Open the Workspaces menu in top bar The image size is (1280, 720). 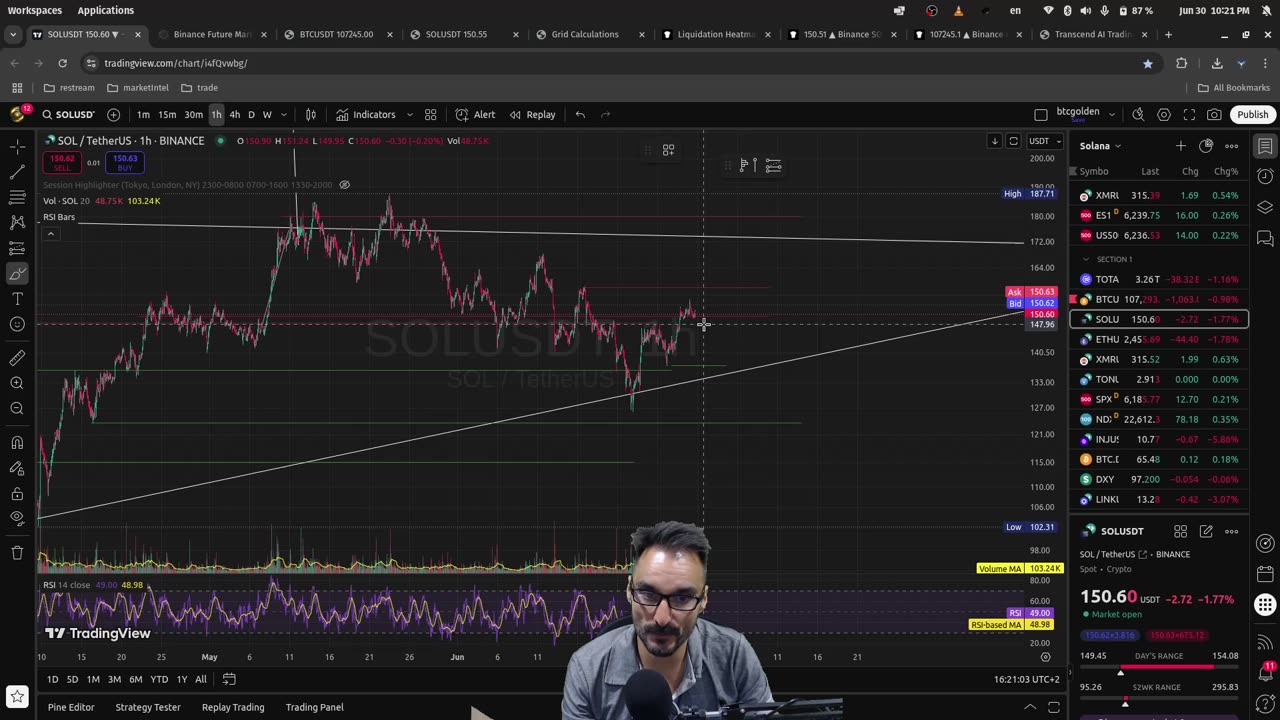(x=35, y=10)
